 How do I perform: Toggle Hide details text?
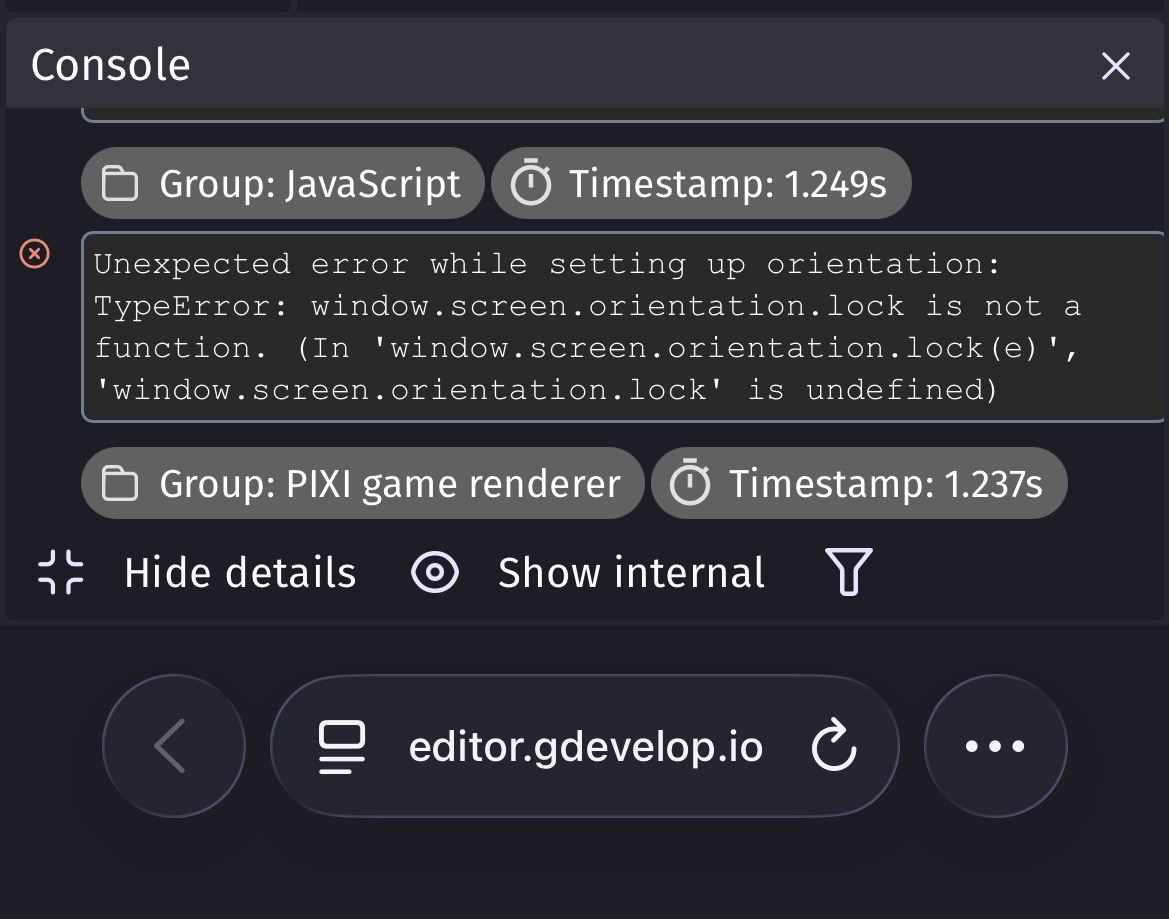pyautogui.click(x=240, y=572)
